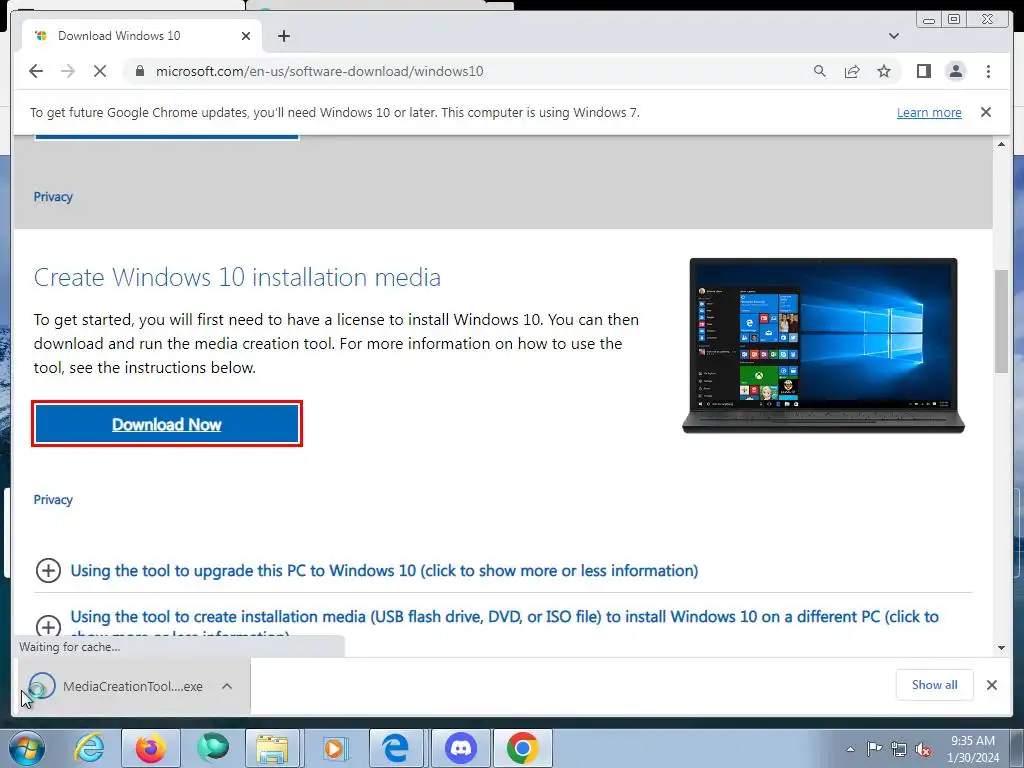This screenshot has height=768, width=1024.
Task: Click the page scrollbar thumb
Action: click(x=1001, y=321)
